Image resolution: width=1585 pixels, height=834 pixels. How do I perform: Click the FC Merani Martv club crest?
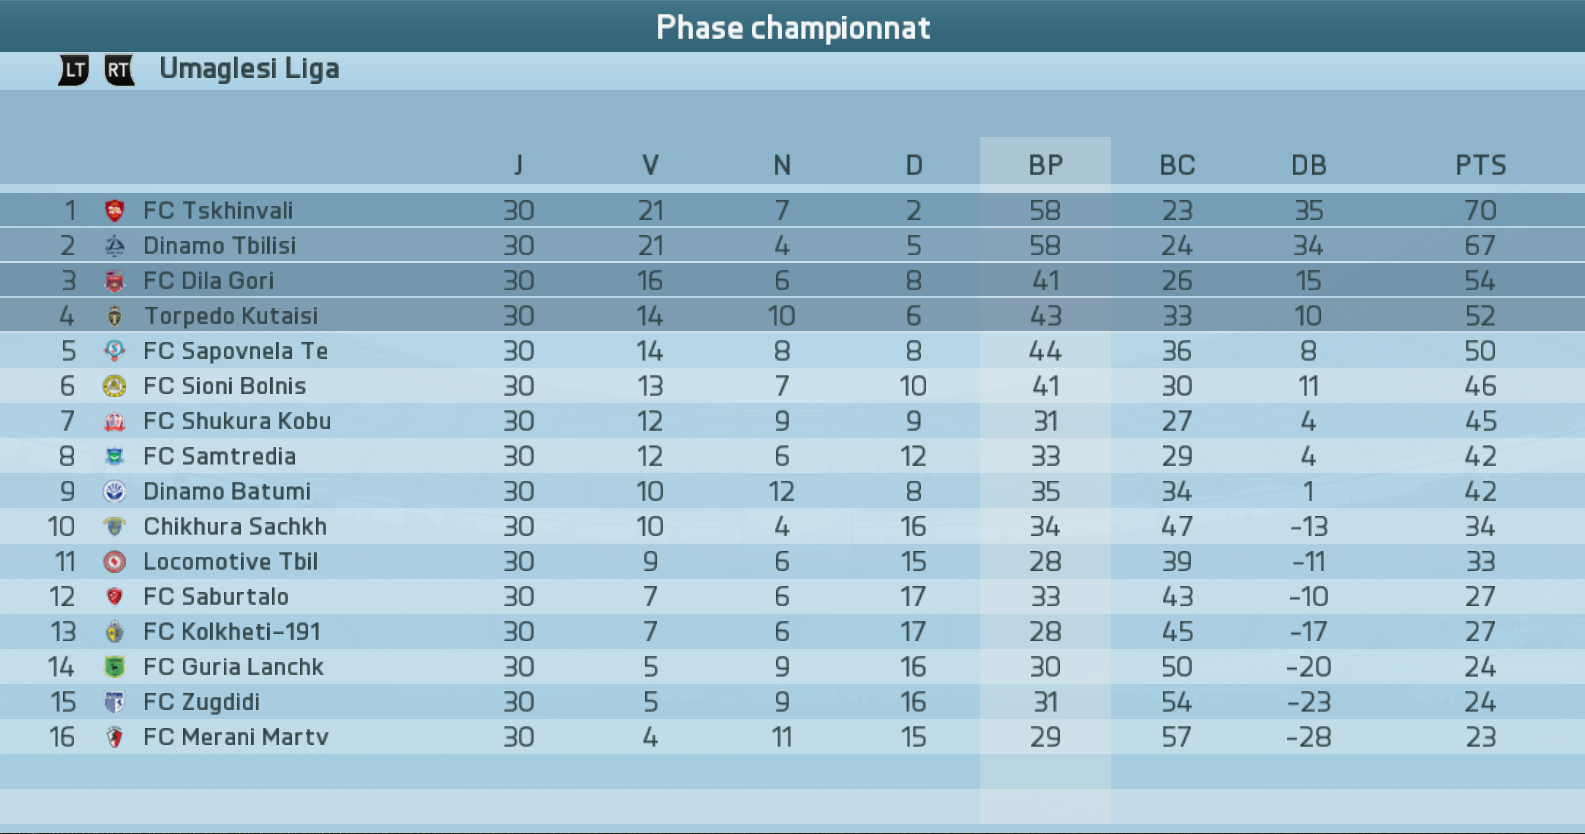point(115,737)
